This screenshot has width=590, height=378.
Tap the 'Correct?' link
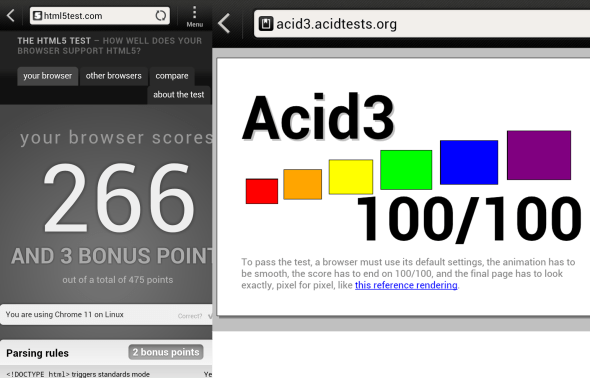190,316
